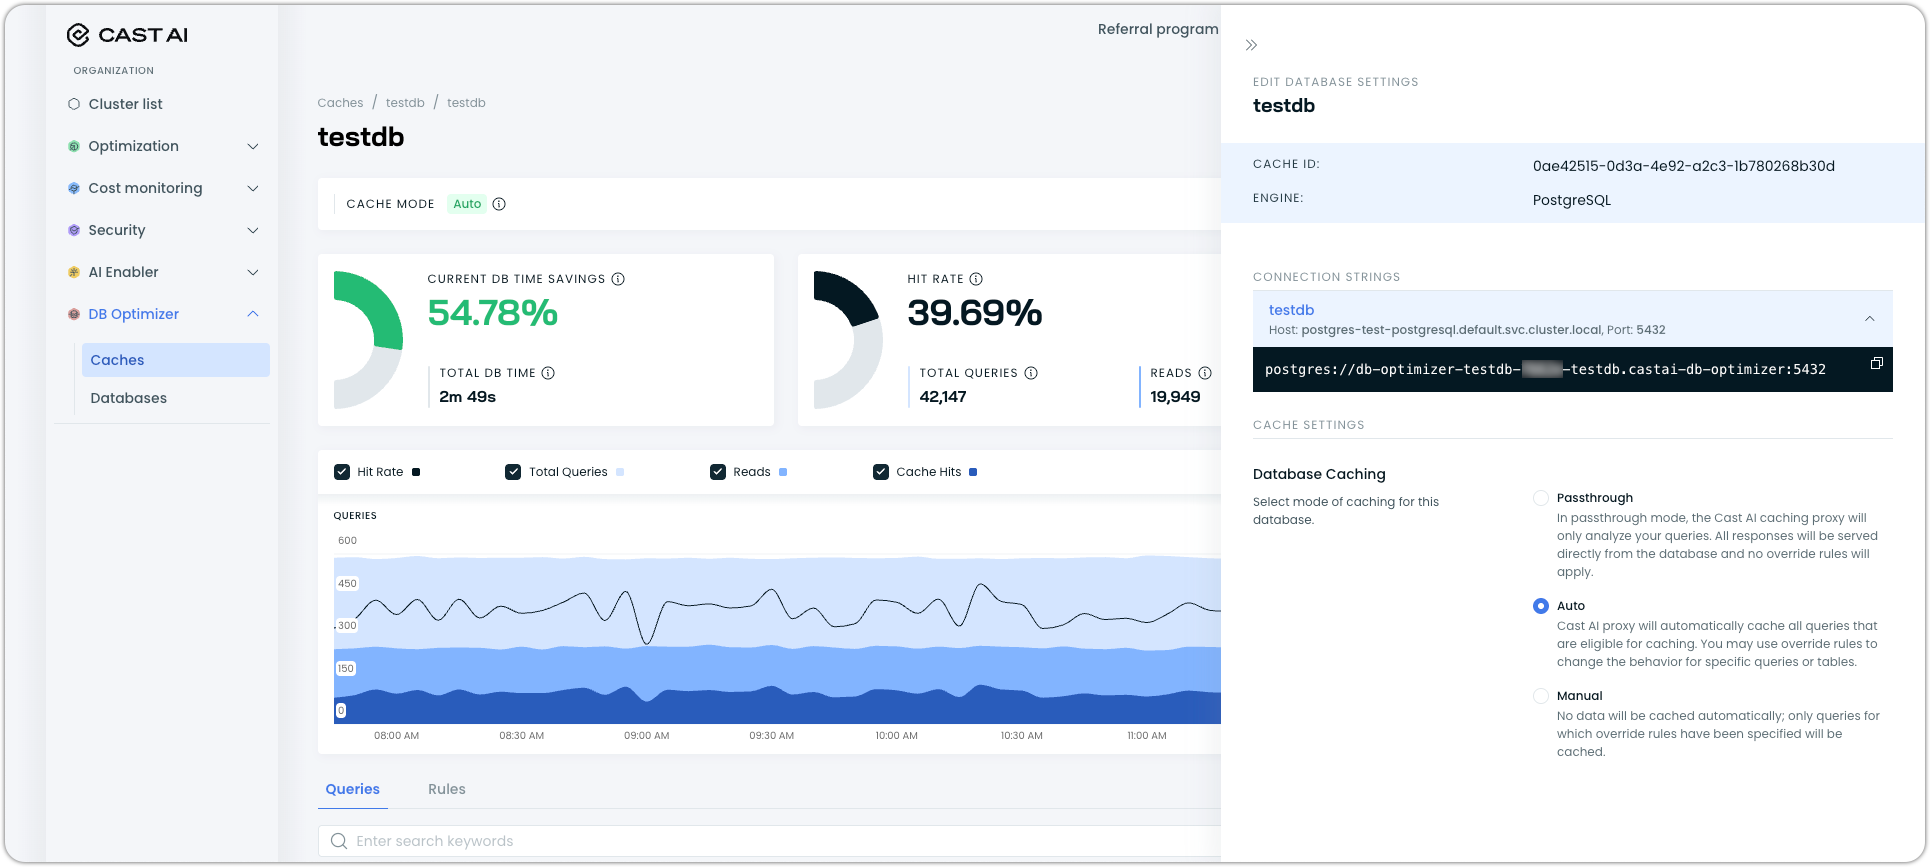
Task: Click the hit rate donut chart
Action: point(848,340)
